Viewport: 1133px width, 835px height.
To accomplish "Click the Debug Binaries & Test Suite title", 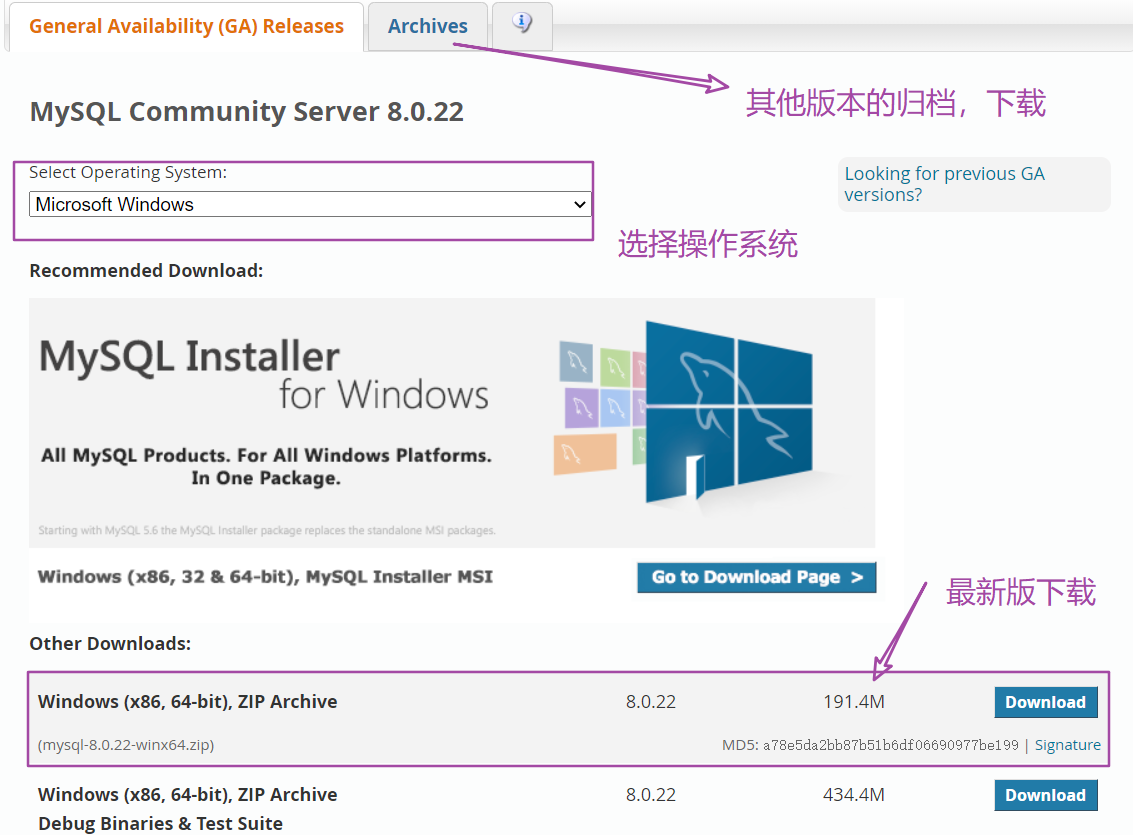I will pos(160,823).
